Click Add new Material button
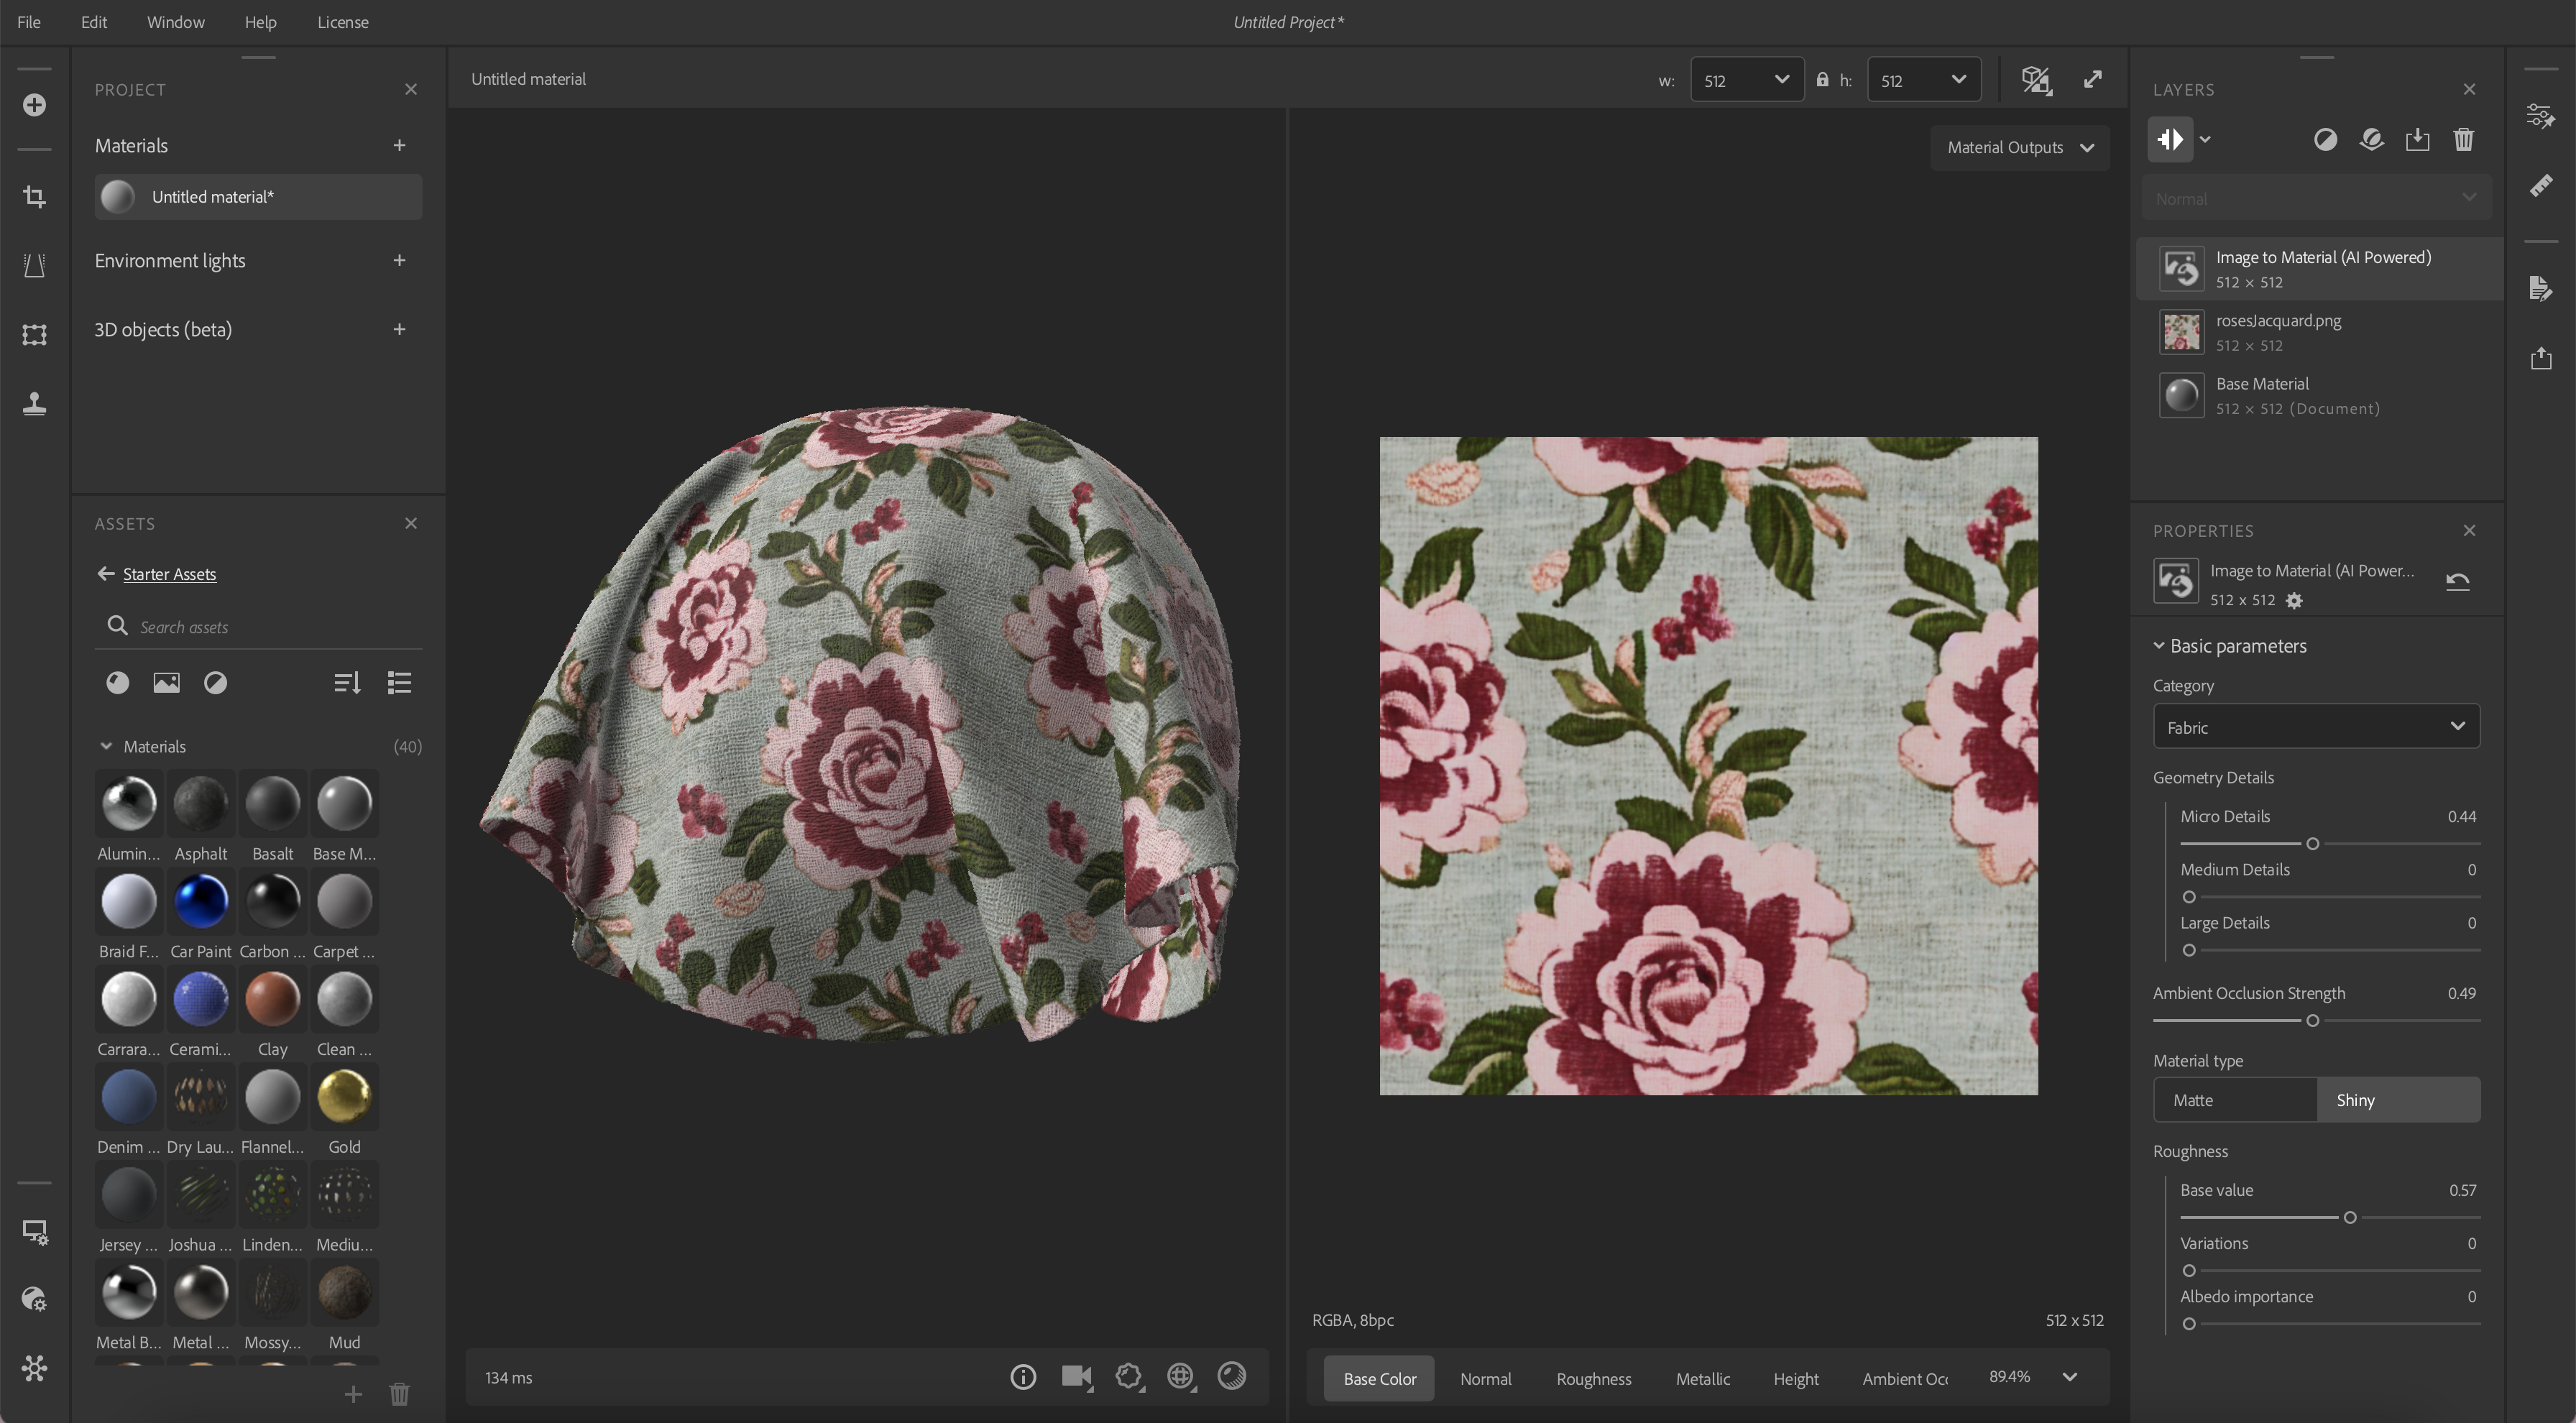Image resolution: width=2576 pixels, height=1423 pixels. point(397,145)
